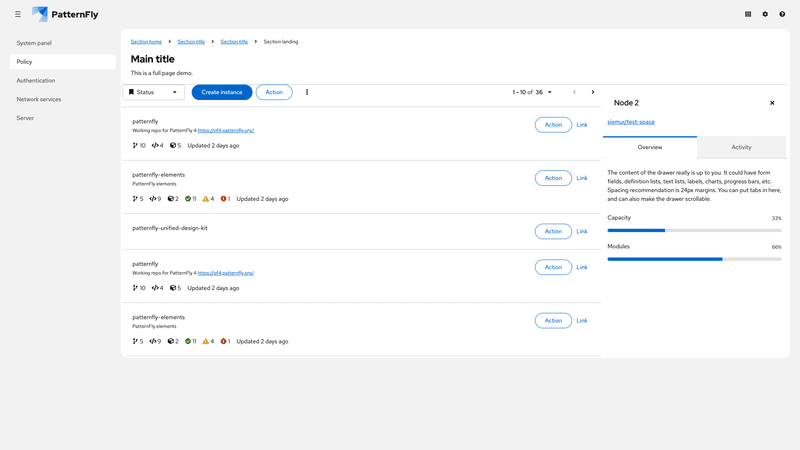The height and width of the screenshot is (450, 800).
Task: Select the Overview tab
Action: coord(650,147)
